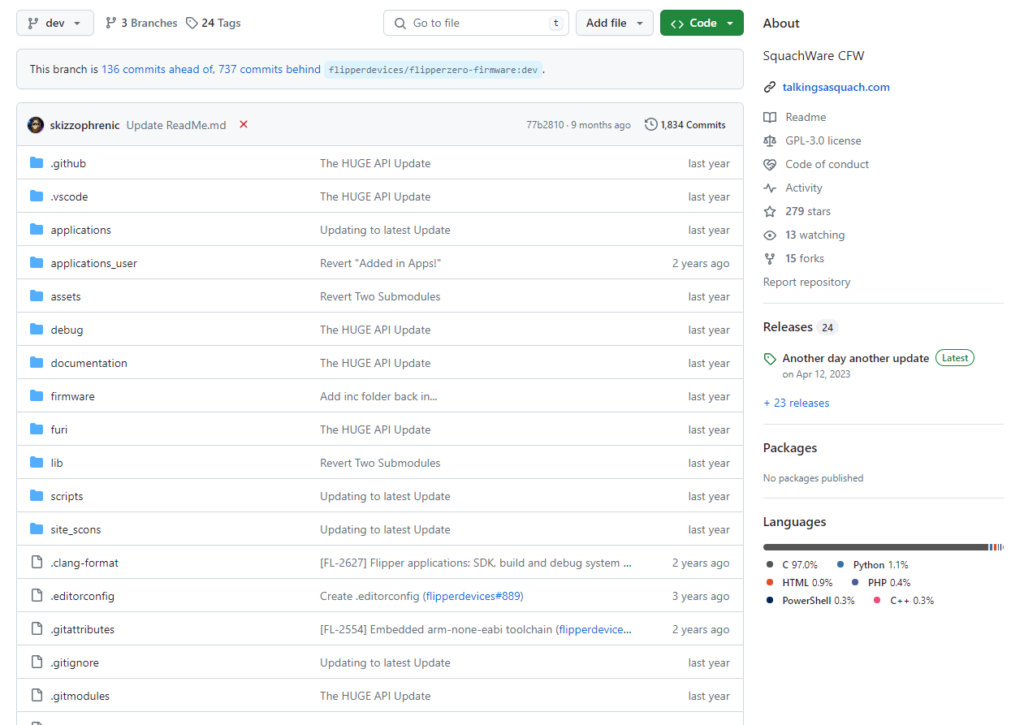This screenshot has height=725, width=1024.
Task: Open the 'Revert "Added in Apps!"' commit message
Action: (381, 263)
